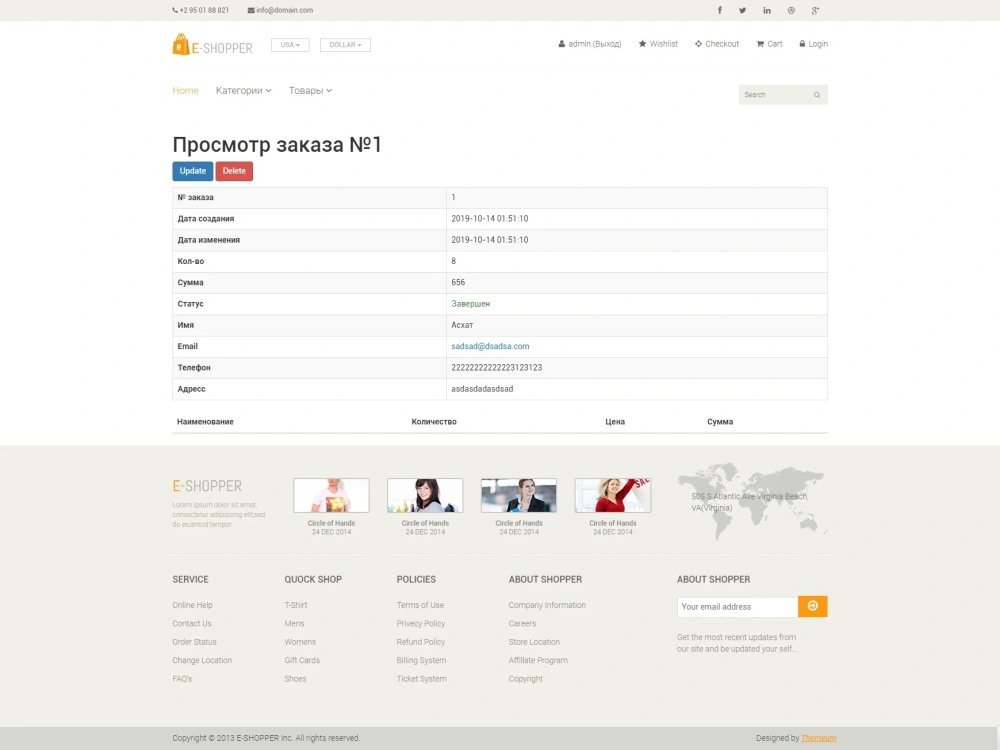Open the Twitter social icon
The width and height of the screenshot is (1000, 750).
[x=742, y=10]
